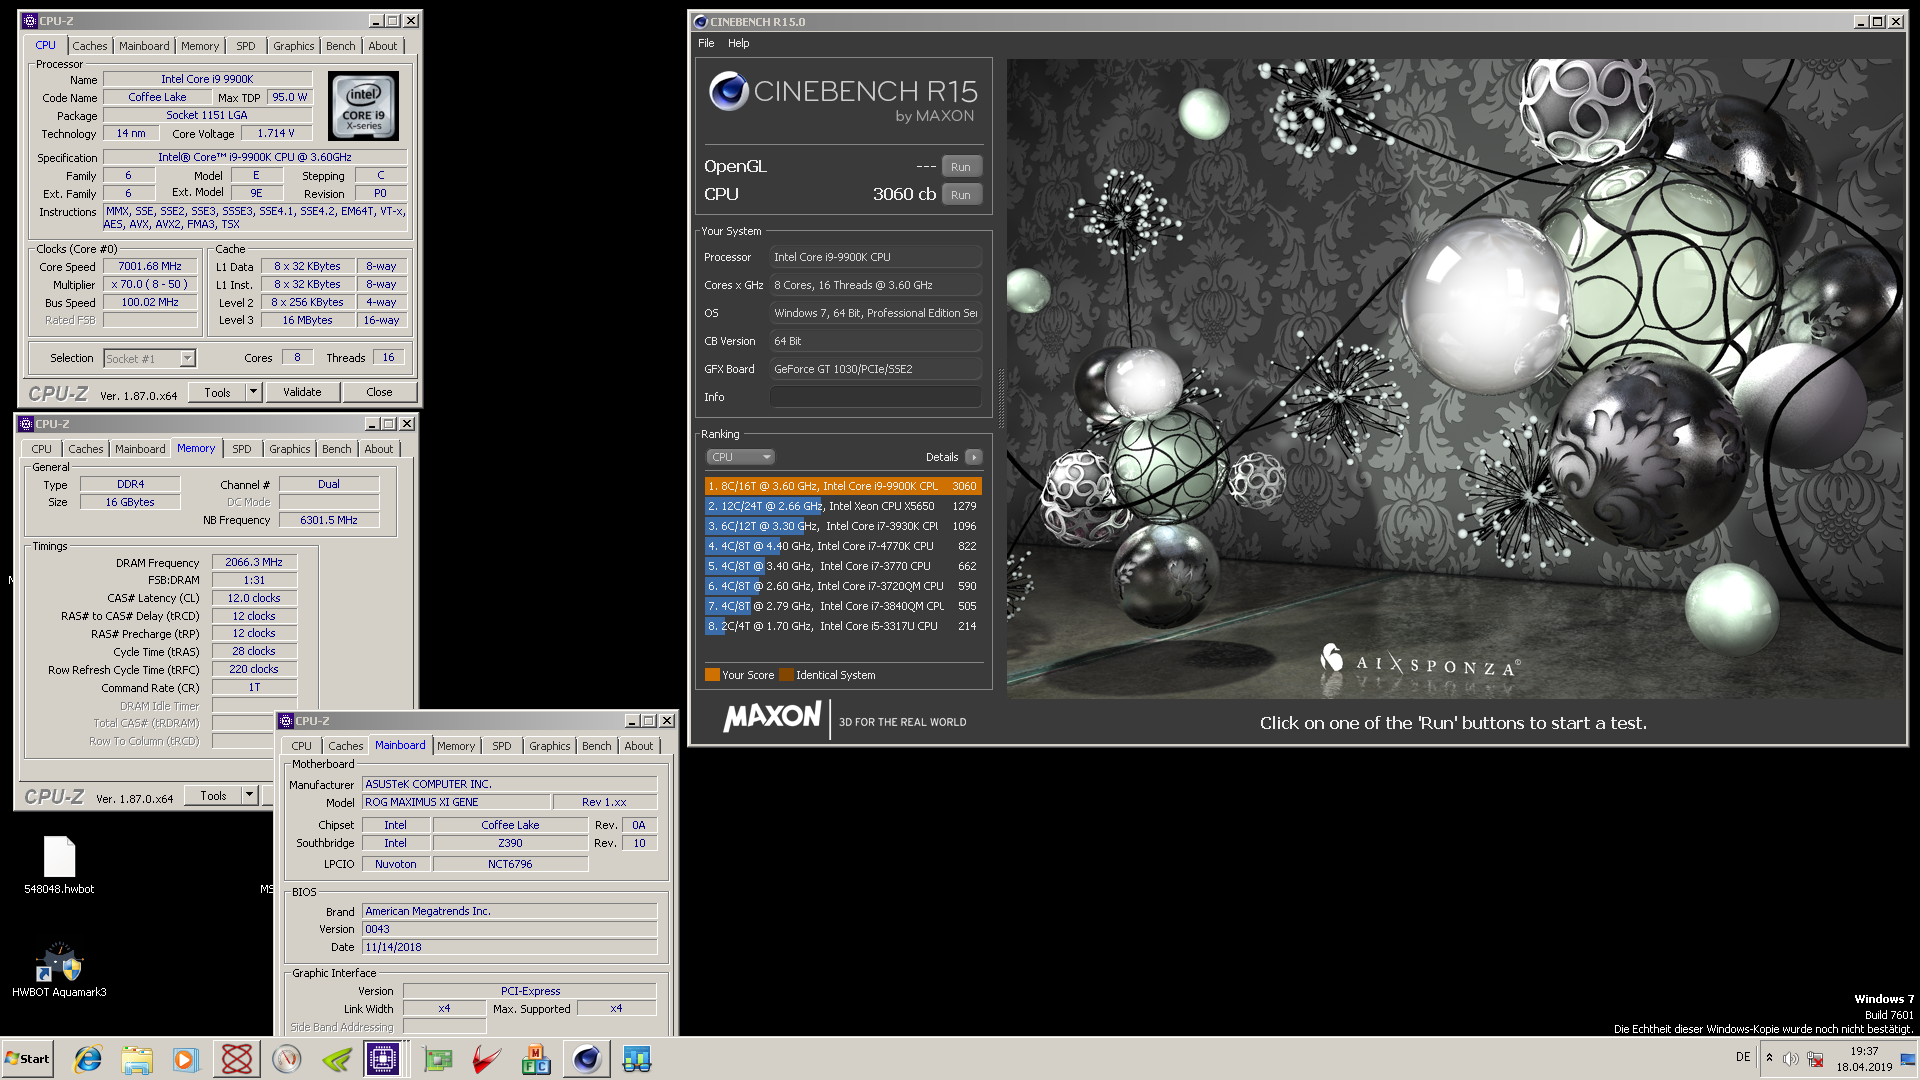This screenshot has width=1920, height=1080.
Task: Open Tools dropdown arrow in top CPU-Z
Action: point(254,393)
